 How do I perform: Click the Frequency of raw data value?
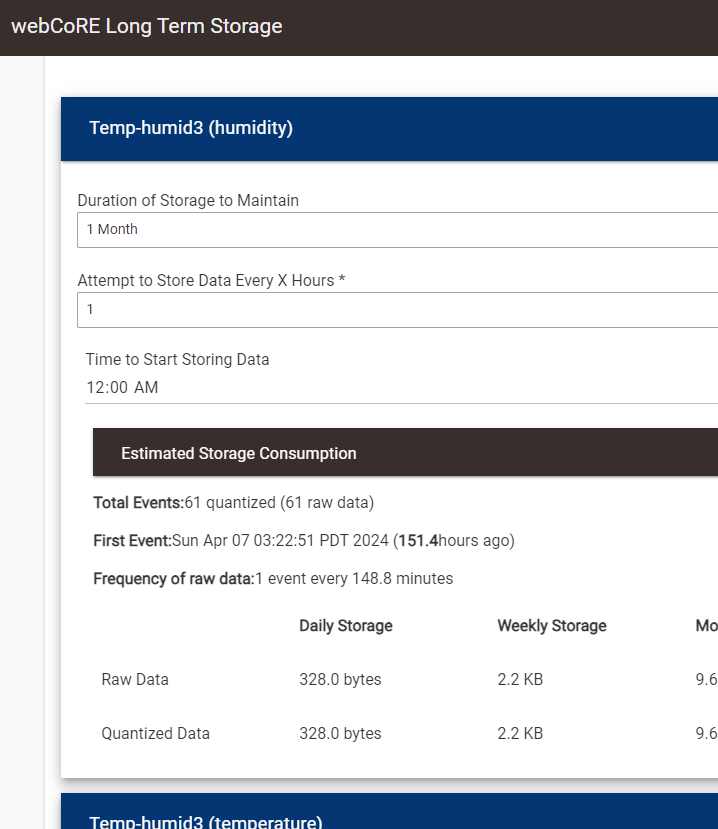pos(330,578)
